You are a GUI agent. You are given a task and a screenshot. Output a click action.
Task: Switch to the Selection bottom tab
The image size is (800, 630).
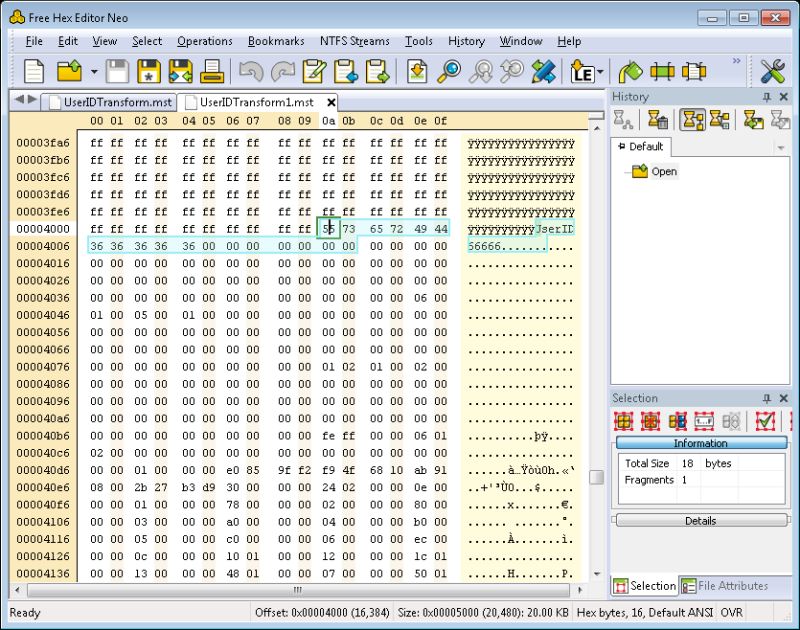(x=644, y=586)
